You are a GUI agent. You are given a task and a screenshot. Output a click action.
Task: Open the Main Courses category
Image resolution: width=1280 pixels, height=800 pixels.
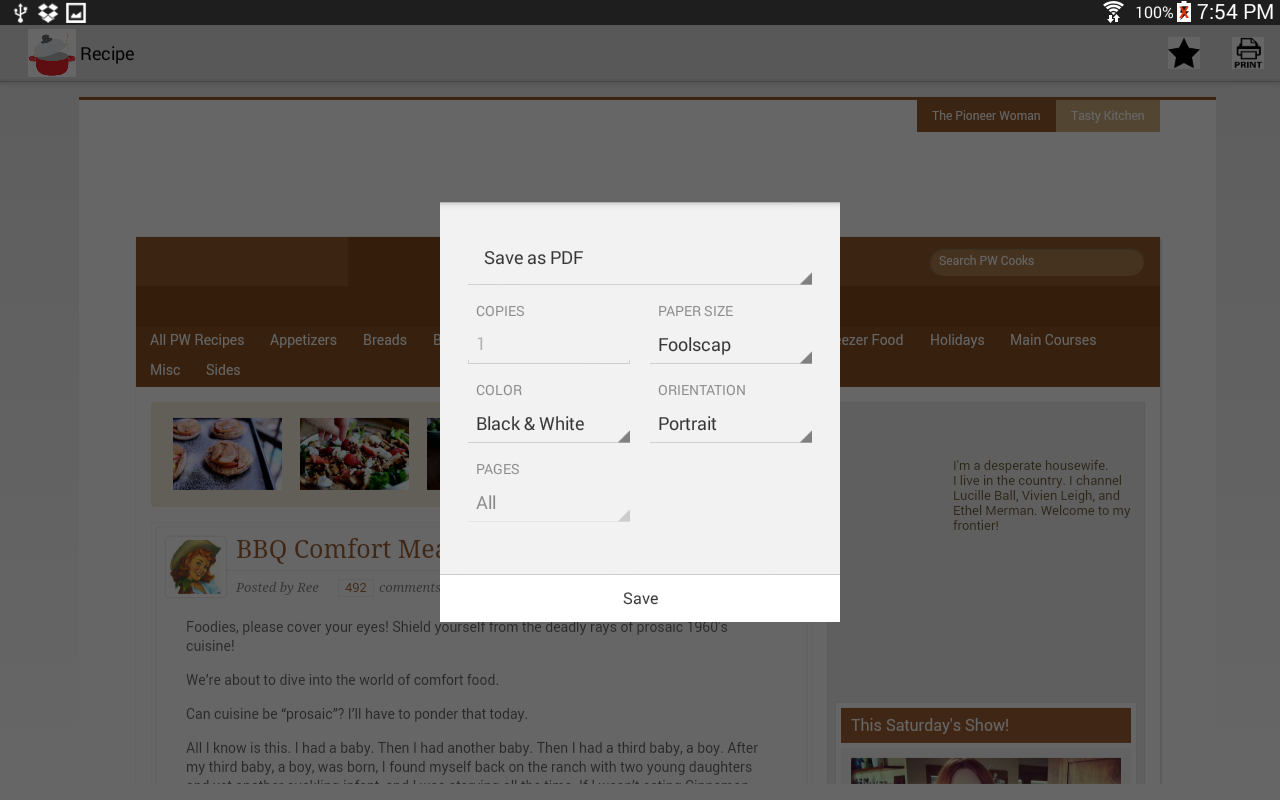tap(1053, 340)
